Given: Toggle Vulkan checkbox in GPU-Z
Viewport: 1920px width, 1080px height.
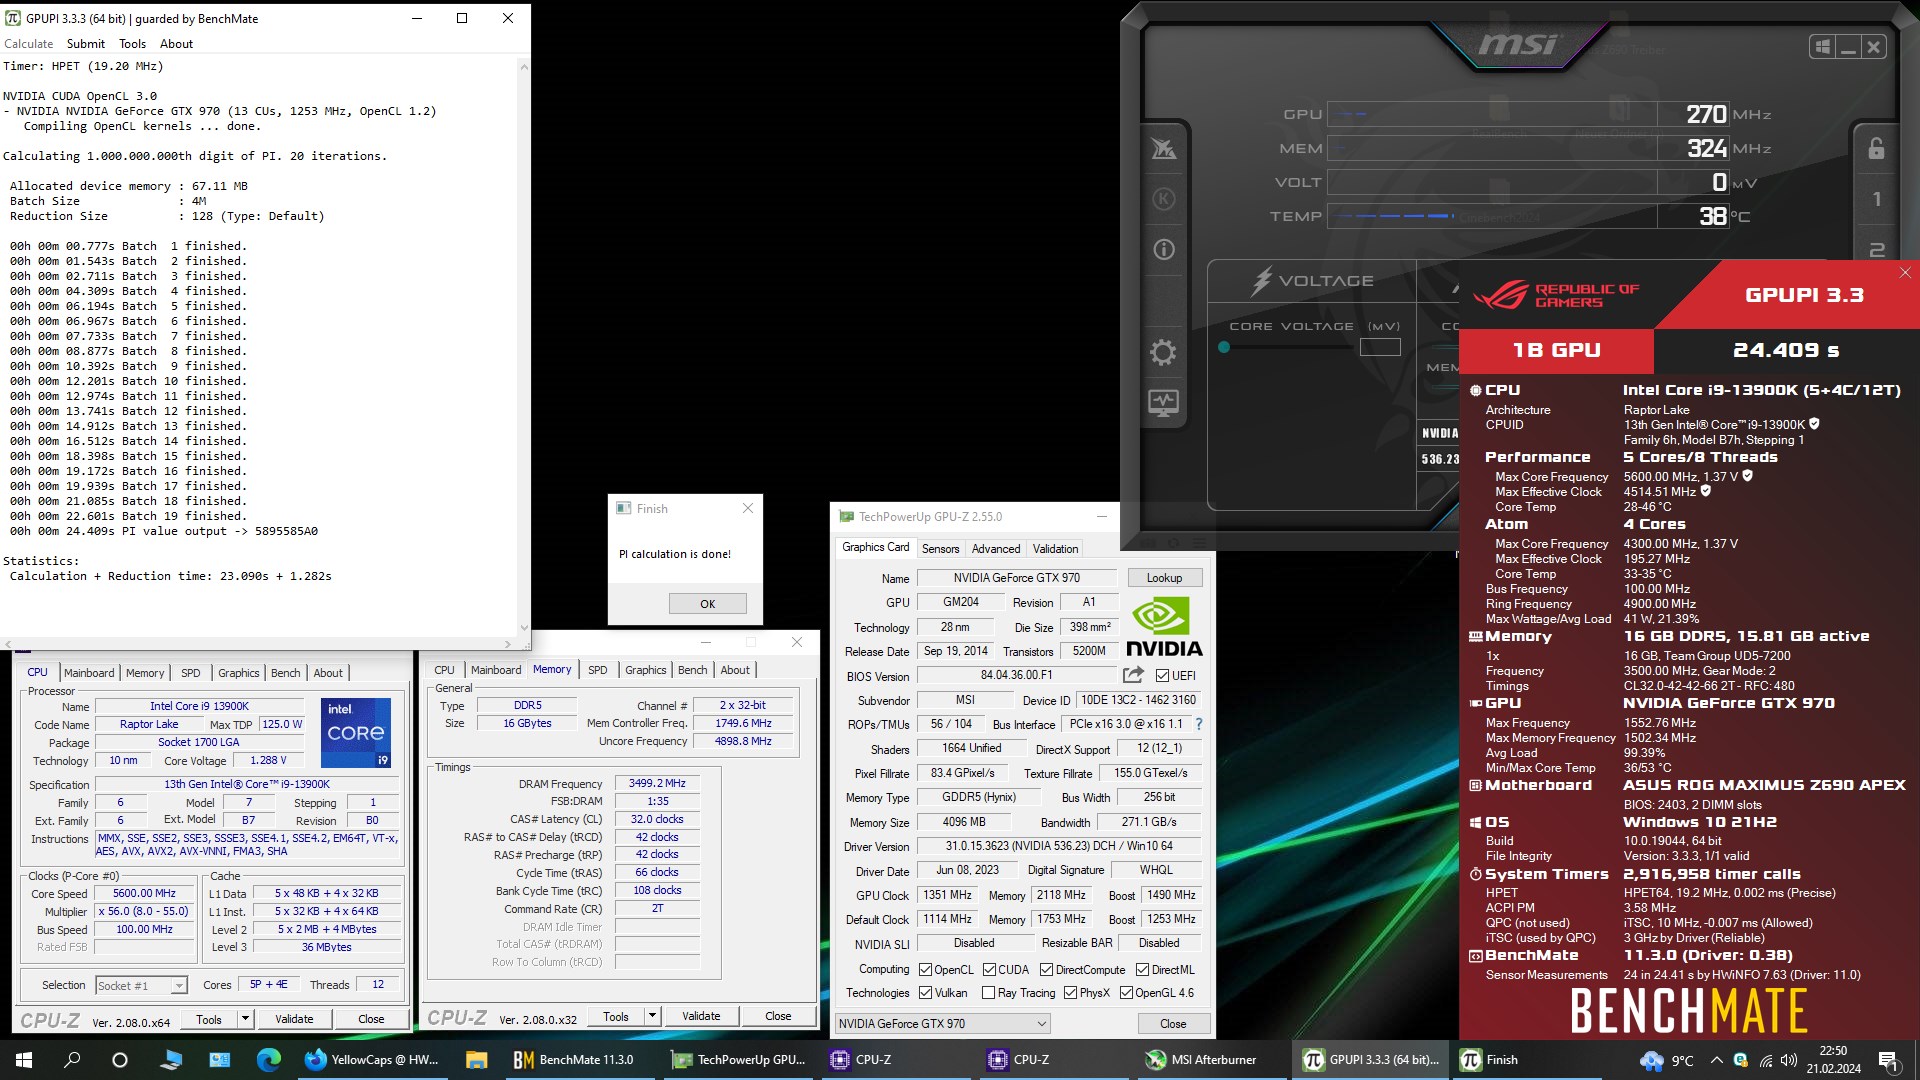Looking at the screenshot, I should (925, 993).
